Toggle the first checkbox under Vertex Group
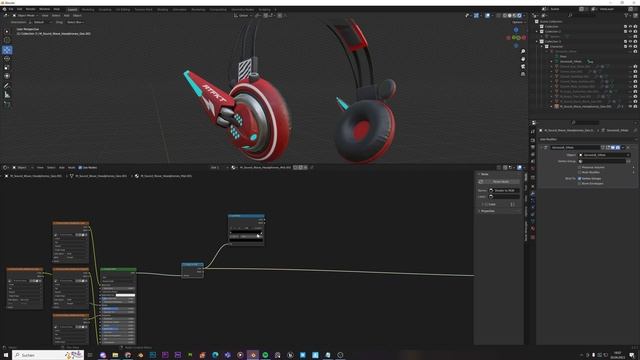640x360 pixels. click(x=580, y=167)
